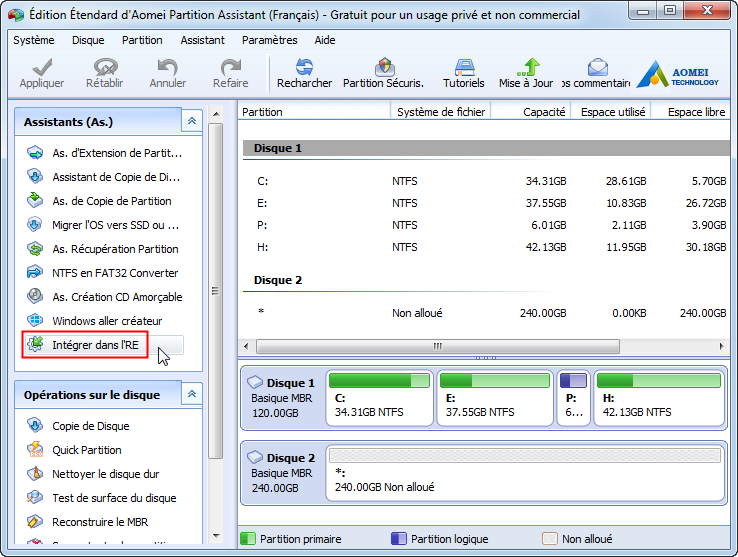
Task: Select partition P: row in the list
Action: click(x=487, y=225)
